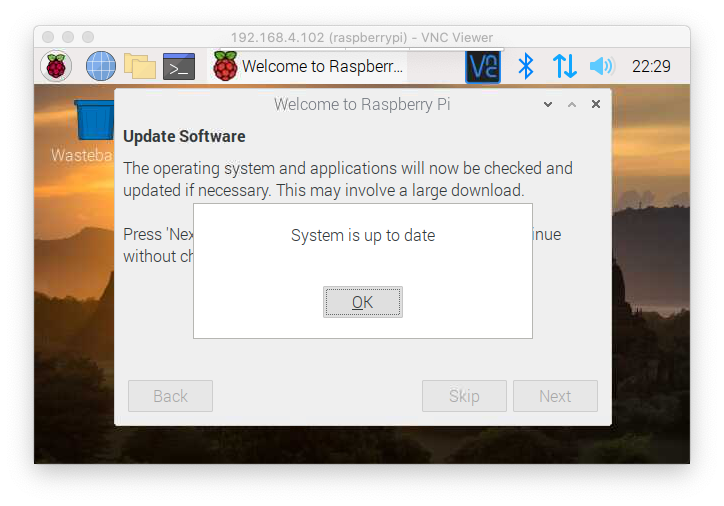
Task: Select the Welcome to Raspberry Pi taskbar entry
Action: tap(308, 66)
